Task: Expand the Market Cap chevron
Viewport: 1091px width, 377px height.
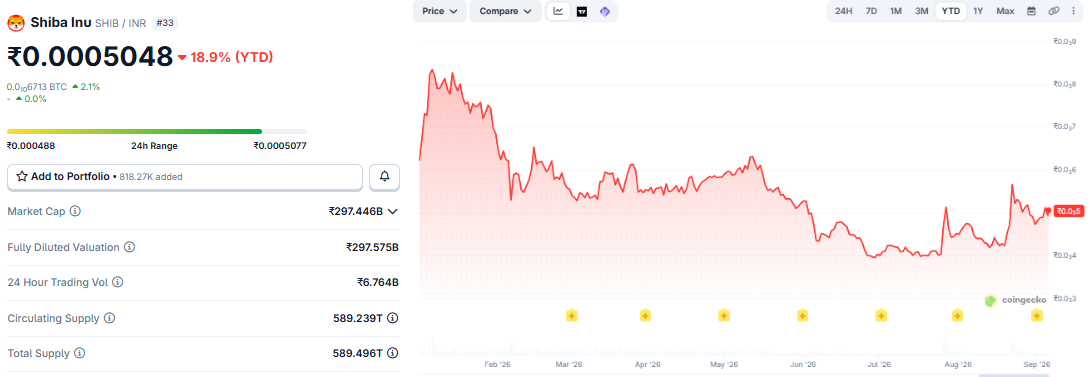Action: click(392, 211)
